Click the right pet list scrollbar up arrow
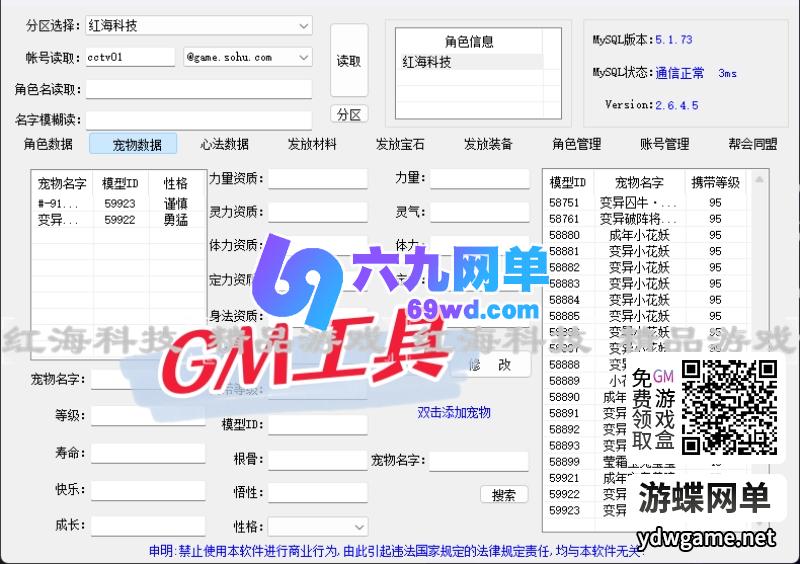This screenshot has height=564, width=800. [759, 179]
